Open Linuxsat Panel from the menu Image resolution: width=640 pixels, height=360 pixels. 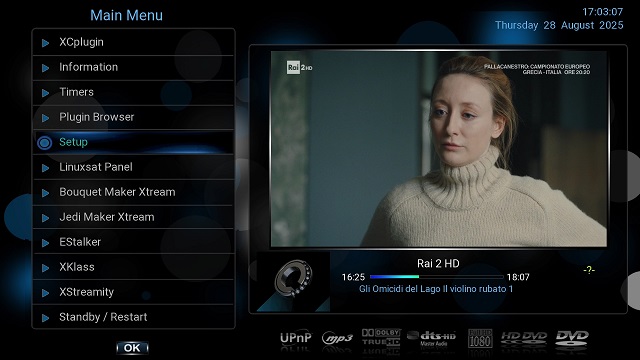click(x=133, y=167)
